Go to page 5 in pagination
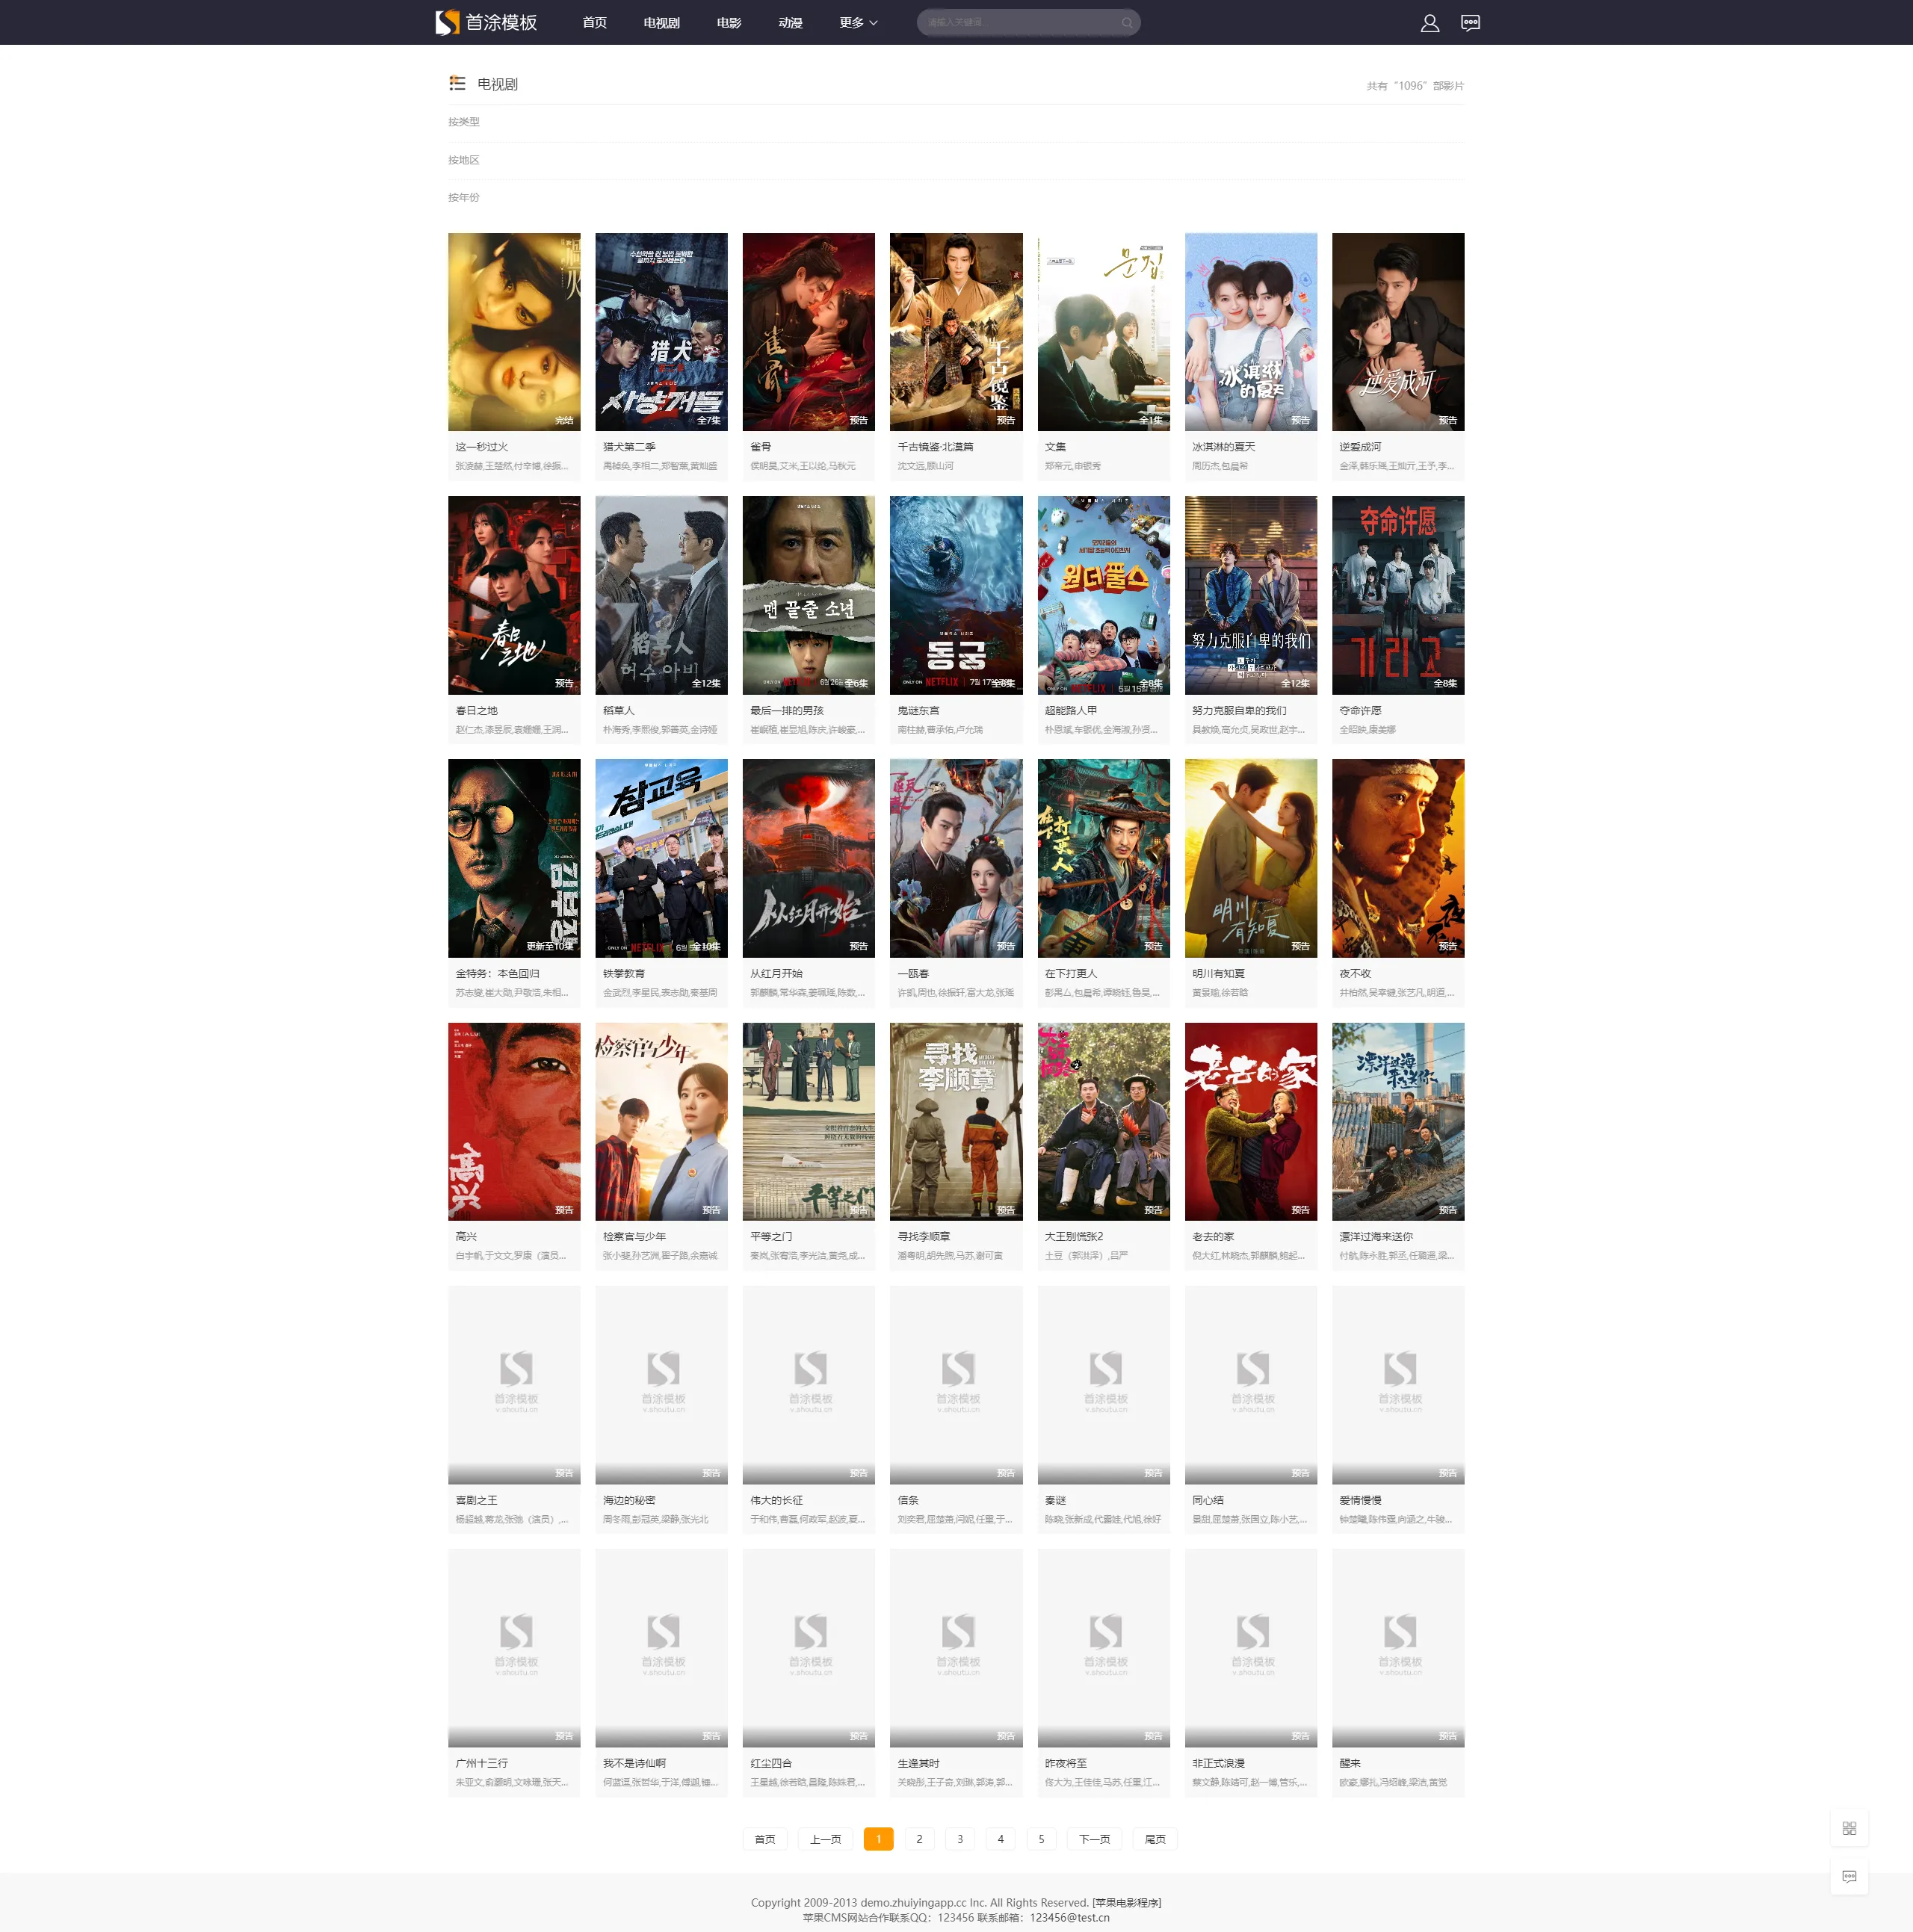The height and width of the screenshot is (1932, 1913). click(1041, 1839)
